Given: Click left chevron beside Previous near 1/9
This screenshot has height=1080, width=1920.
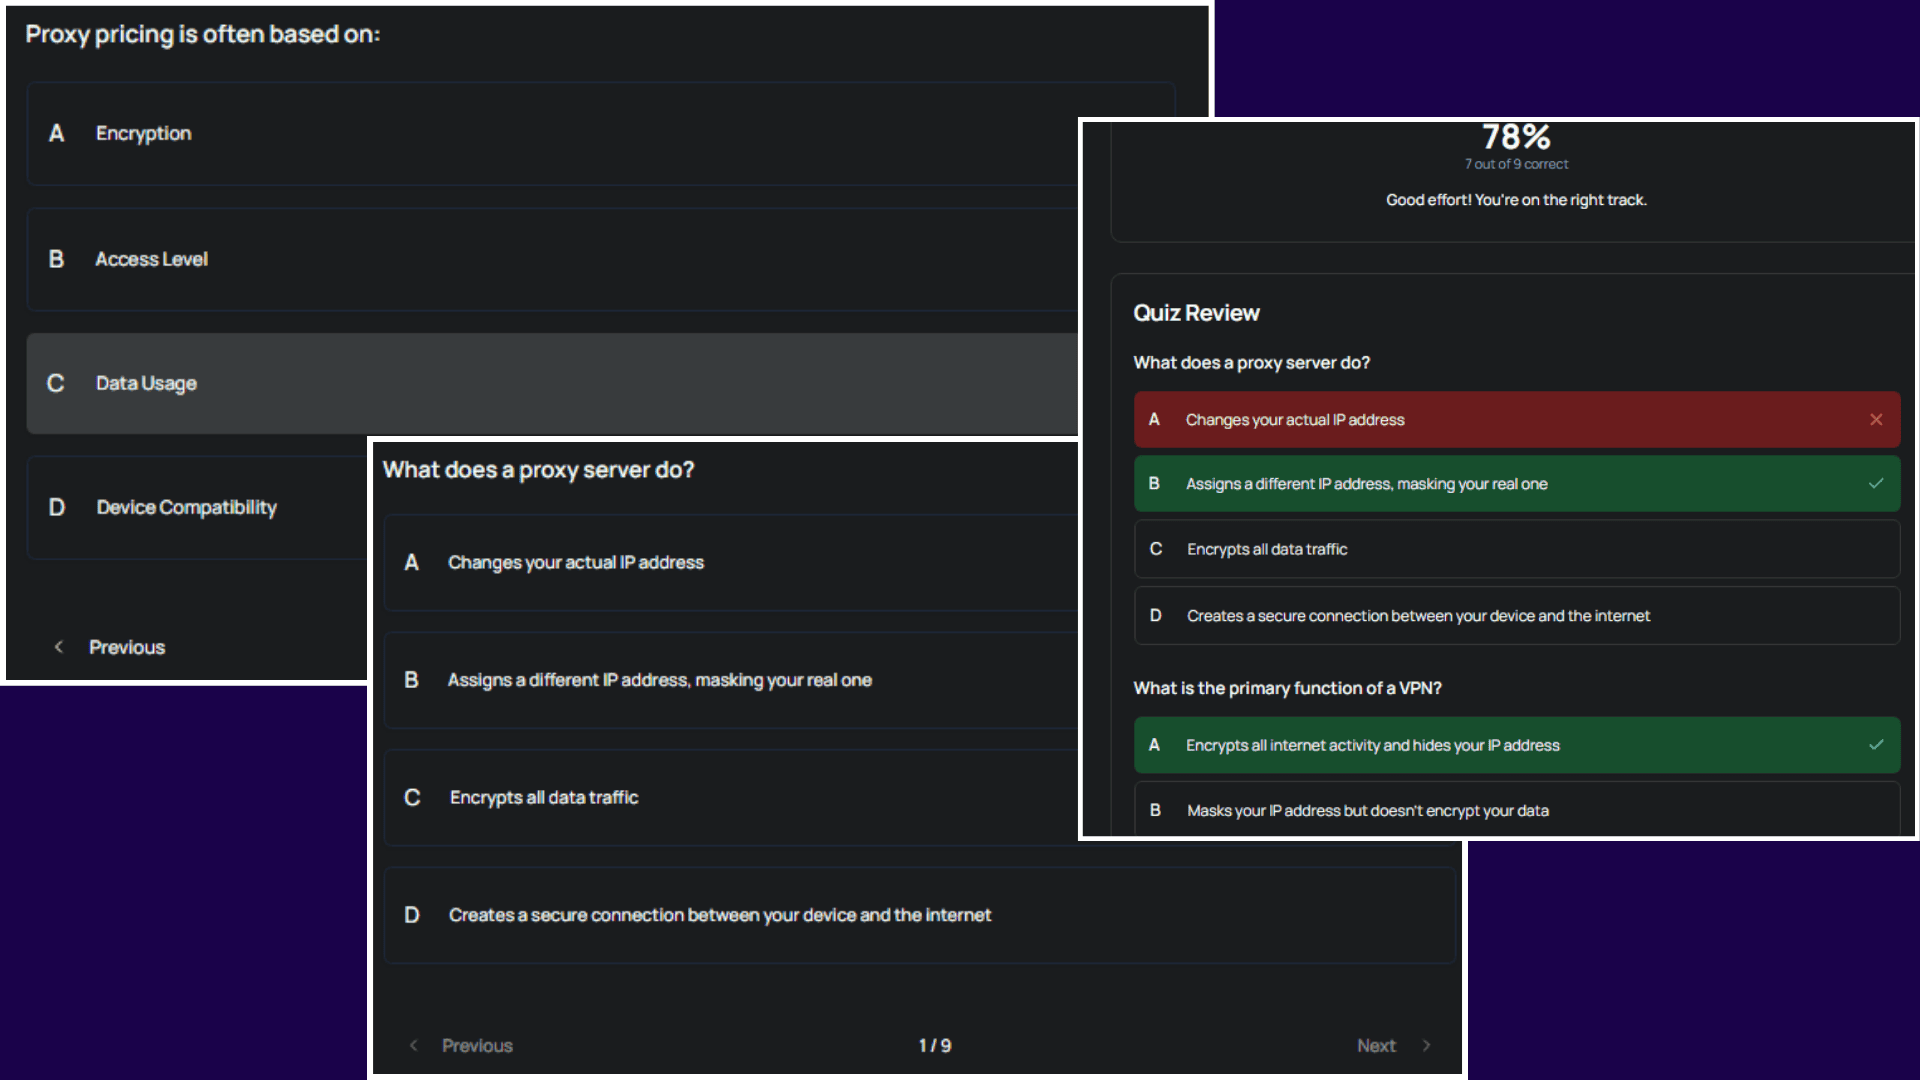Looking at the screenshot, I should (413, 1045).
